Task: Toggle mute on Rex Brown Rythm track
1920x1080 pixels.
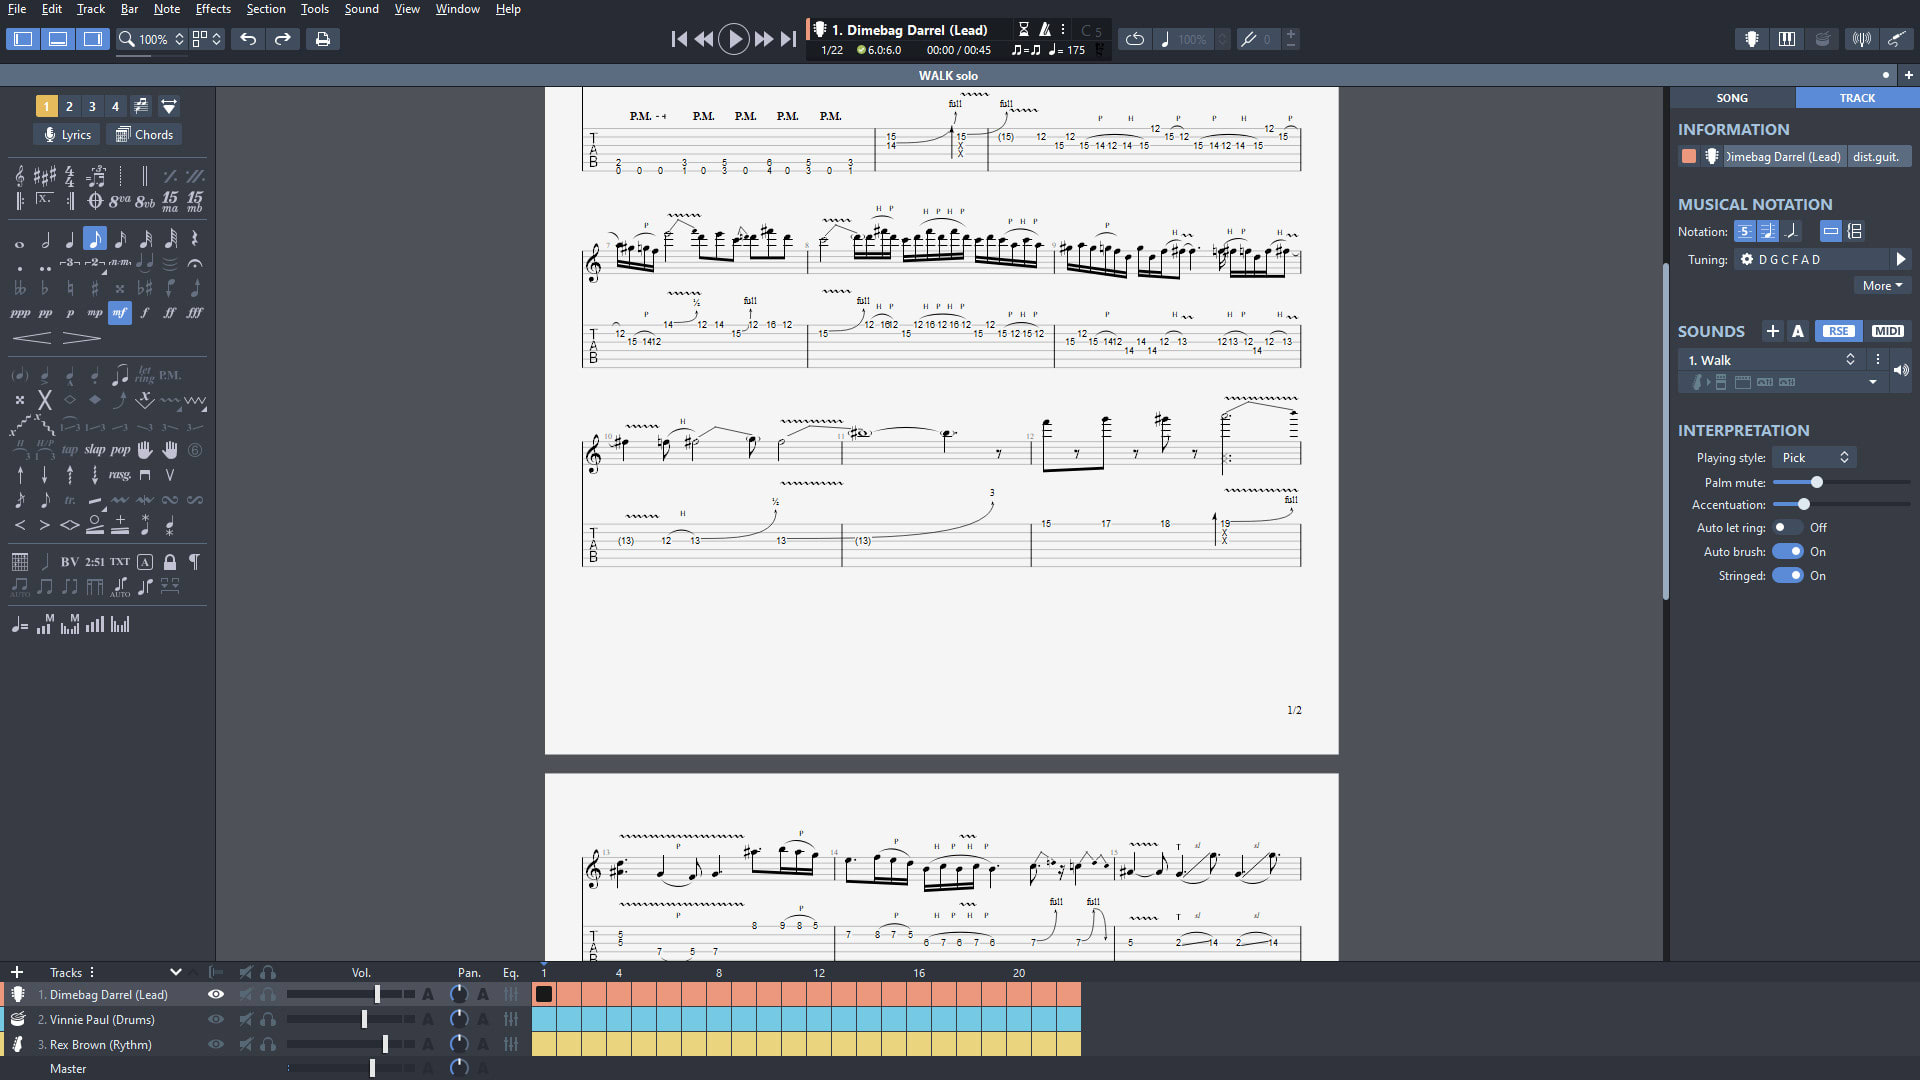Action: (x=245, y=1044)
